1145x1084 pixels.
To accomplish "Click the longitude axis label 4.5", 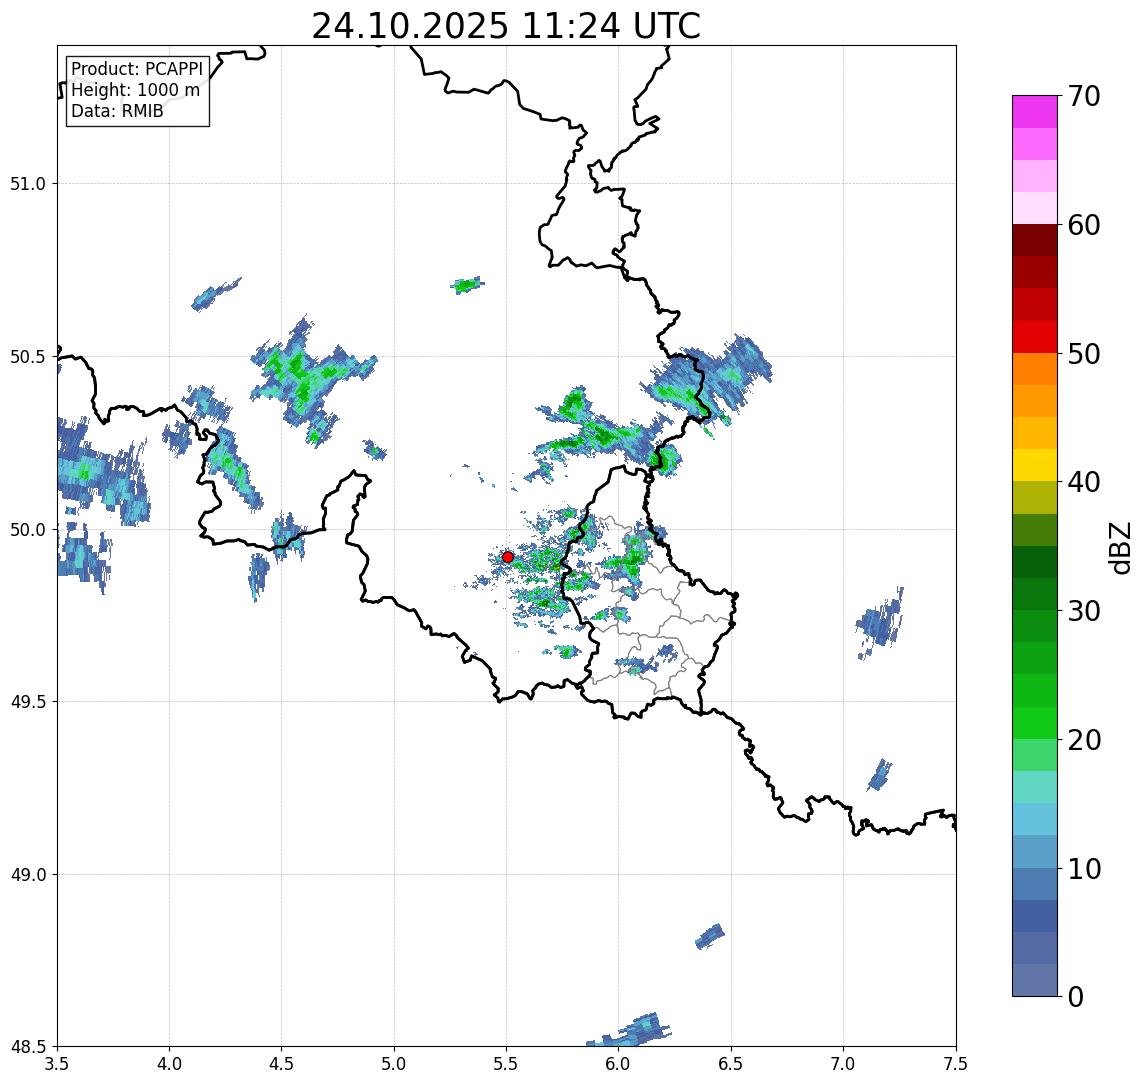I will [x=282, y=1064].
